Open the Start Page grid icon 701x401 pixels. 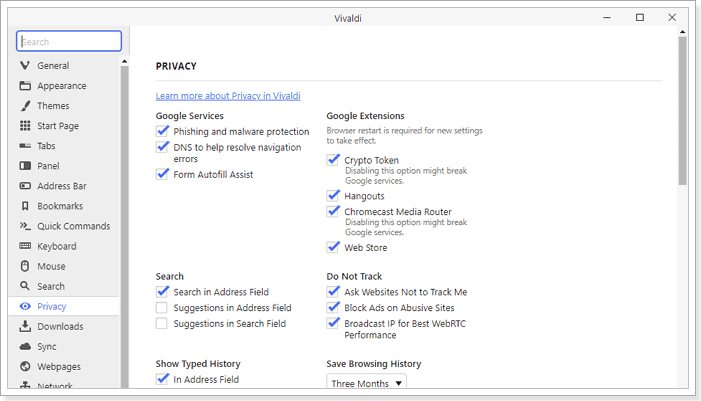pos(25,126)
